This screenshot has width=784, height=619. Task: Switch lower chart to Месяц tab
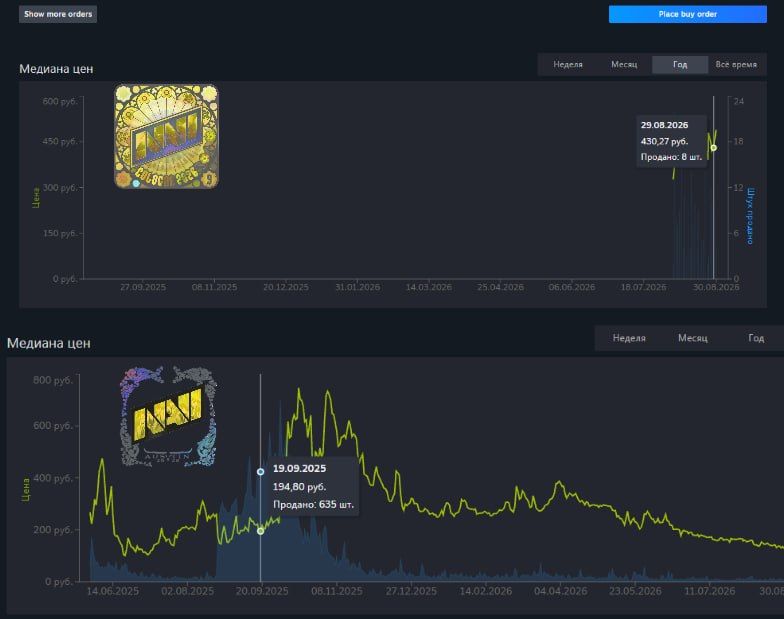click(x=692, y=338)
